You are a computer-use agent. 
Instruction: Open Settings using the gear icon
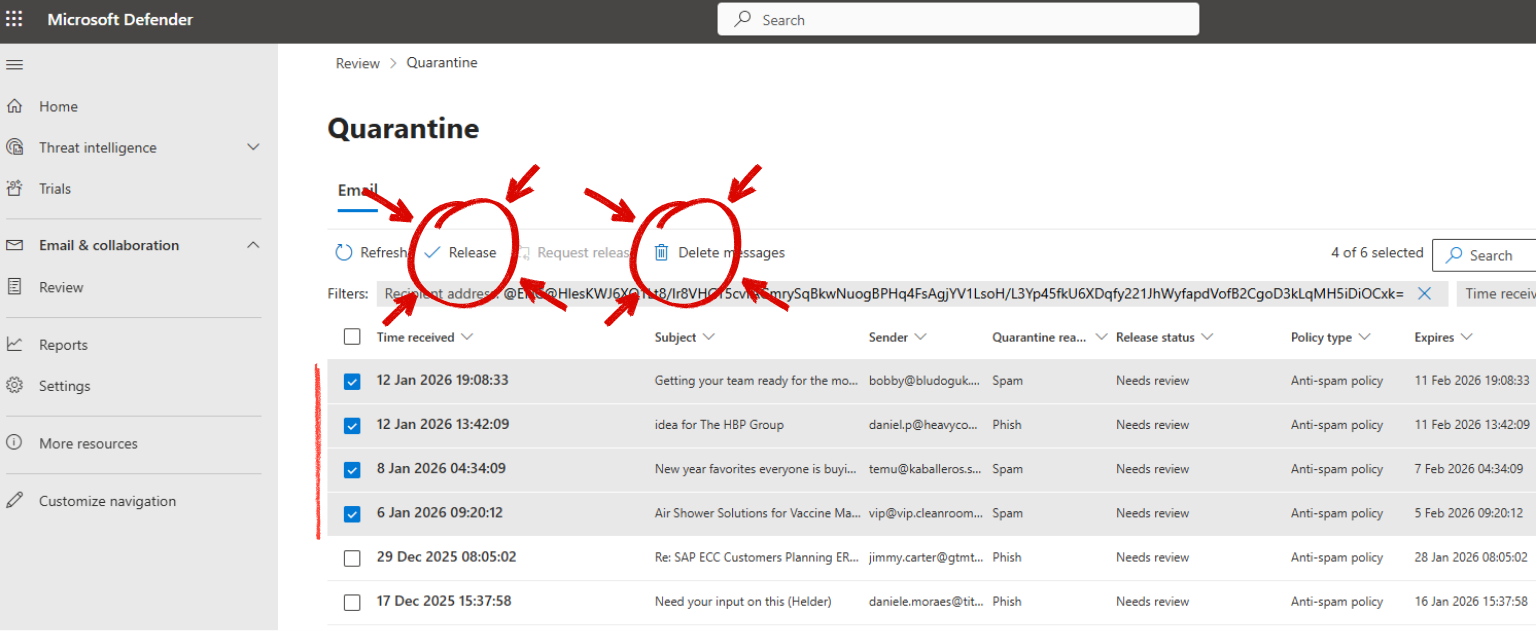17,385
